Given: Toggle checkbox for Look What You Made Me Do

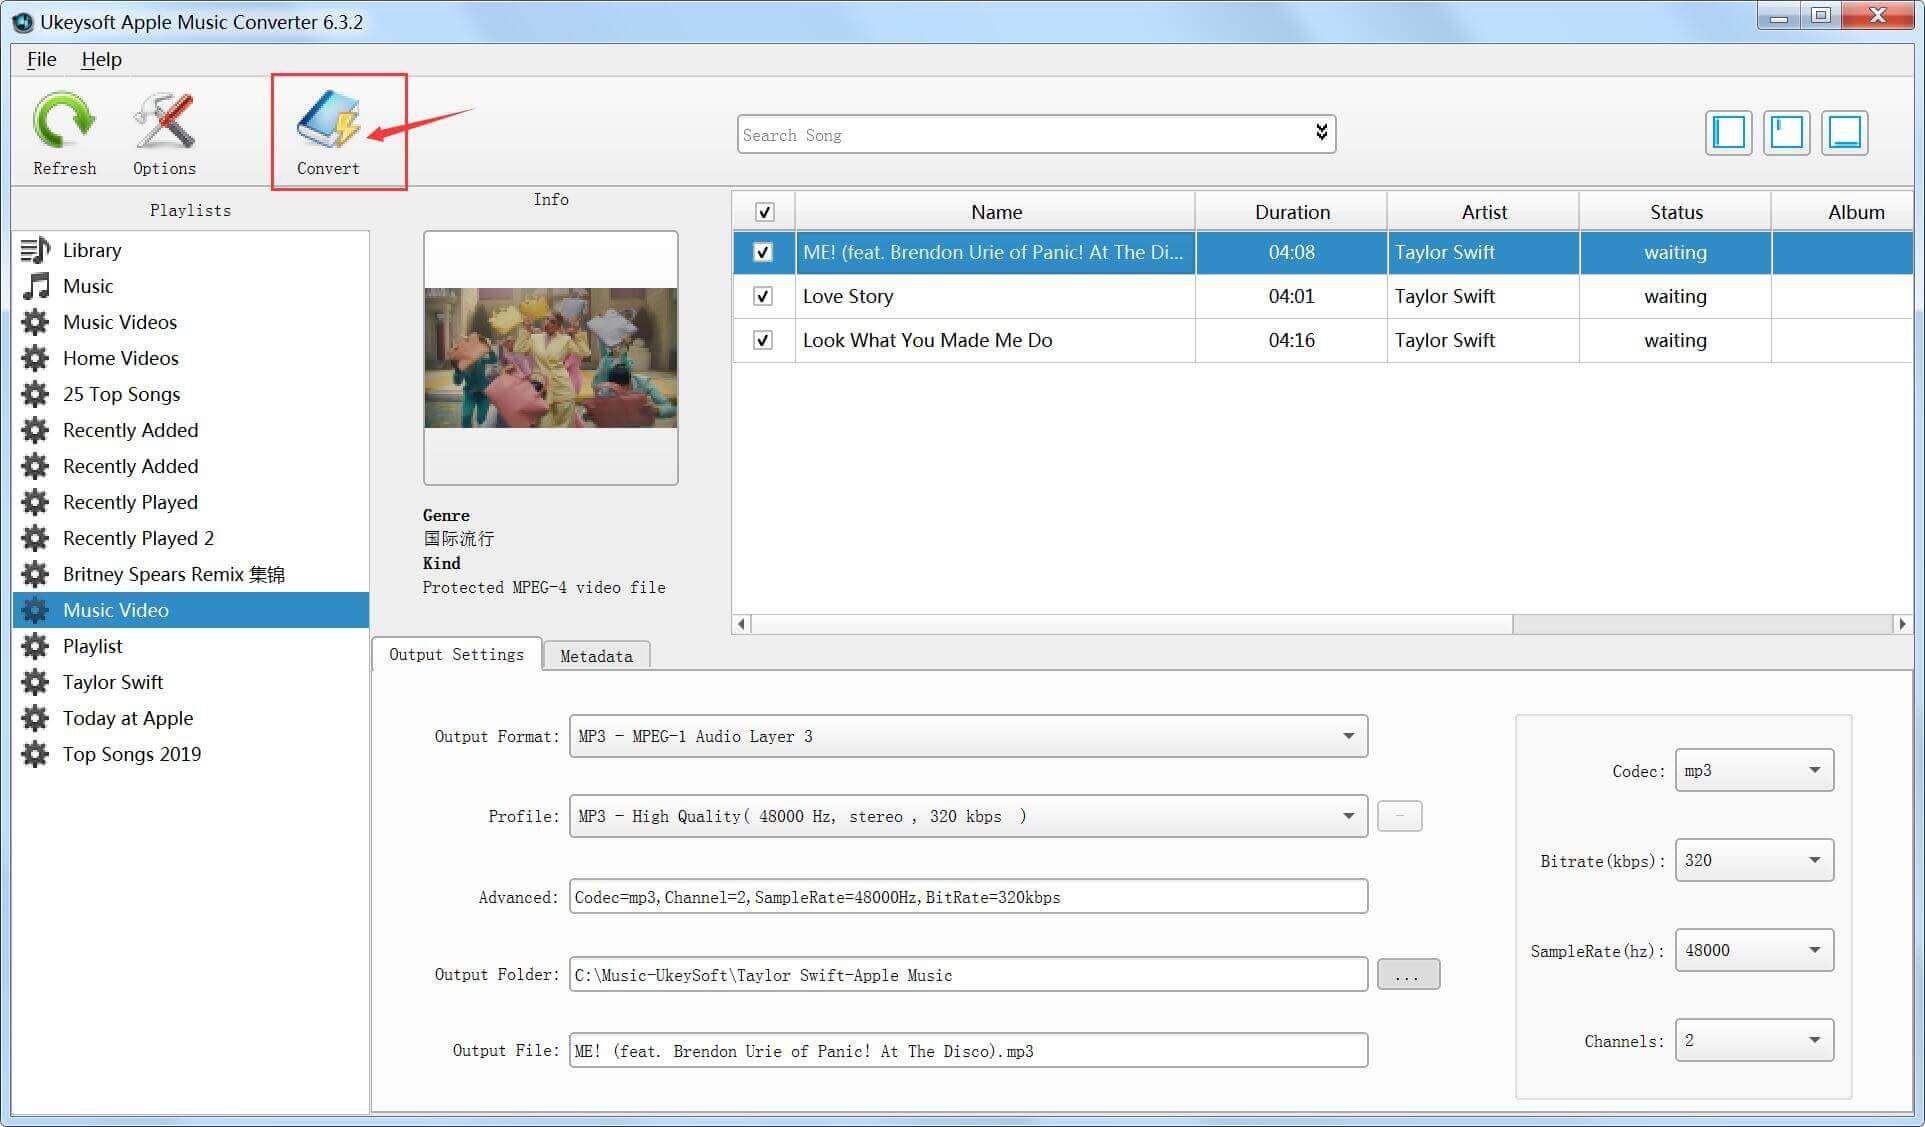Looking at the screenshot, I should click(x=761, y=339).
